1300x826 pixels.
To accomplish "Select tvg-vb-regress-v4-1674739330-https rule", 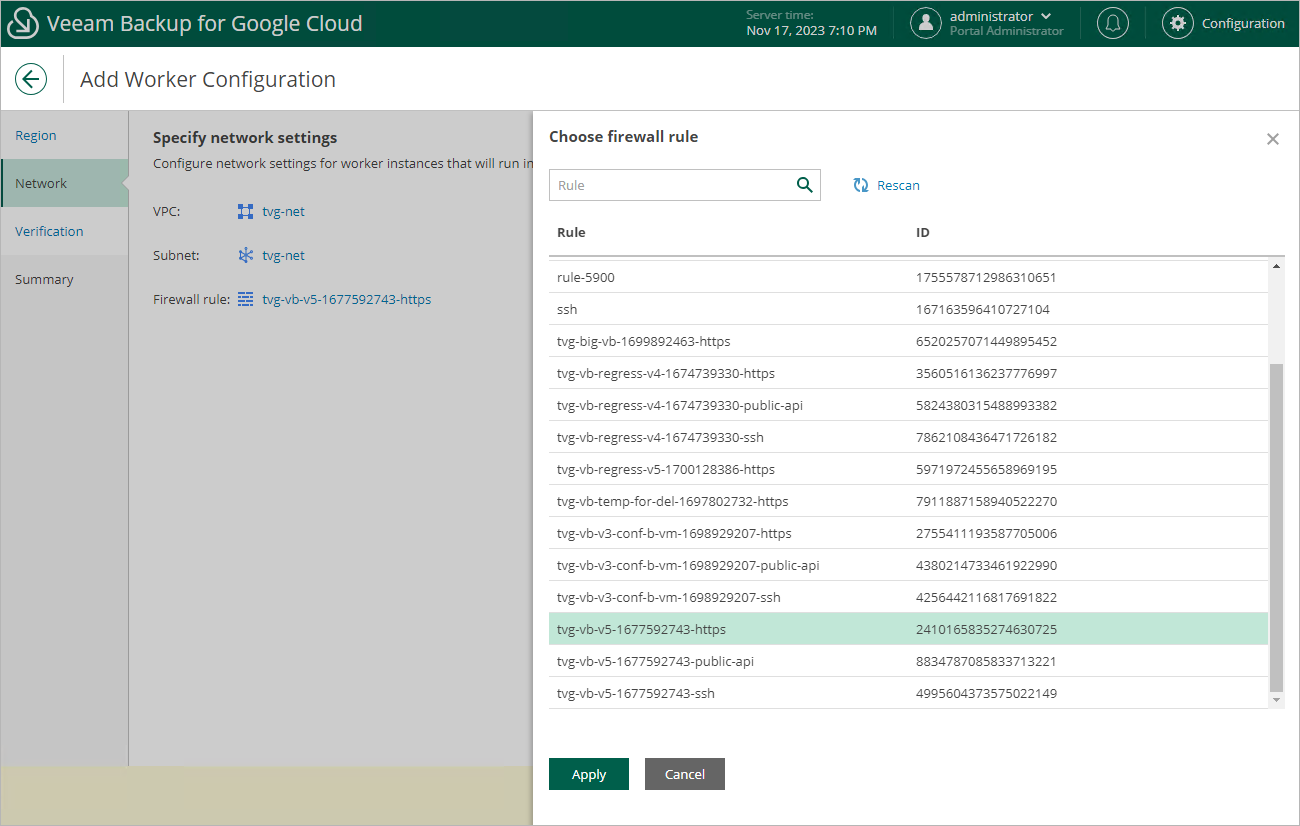I will (x=908, y=373).
